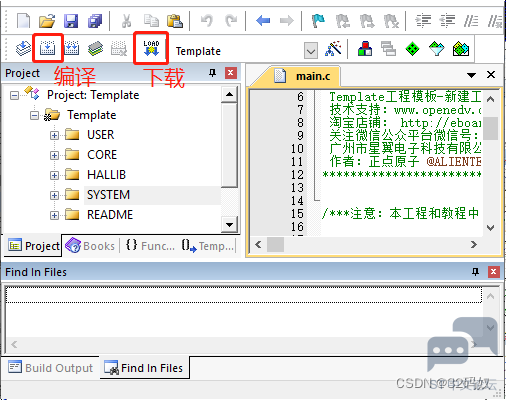This screenshot has width=506, height=400.
Task: Click the project tree scroll down arrow
Action: [x=229, y=225]
